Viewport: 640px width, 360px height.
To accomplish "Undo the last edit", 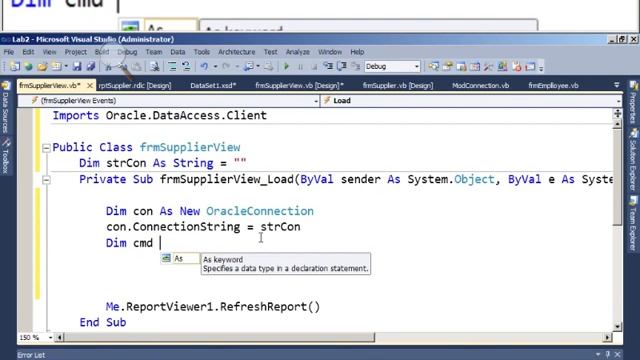I will point(204,66).
